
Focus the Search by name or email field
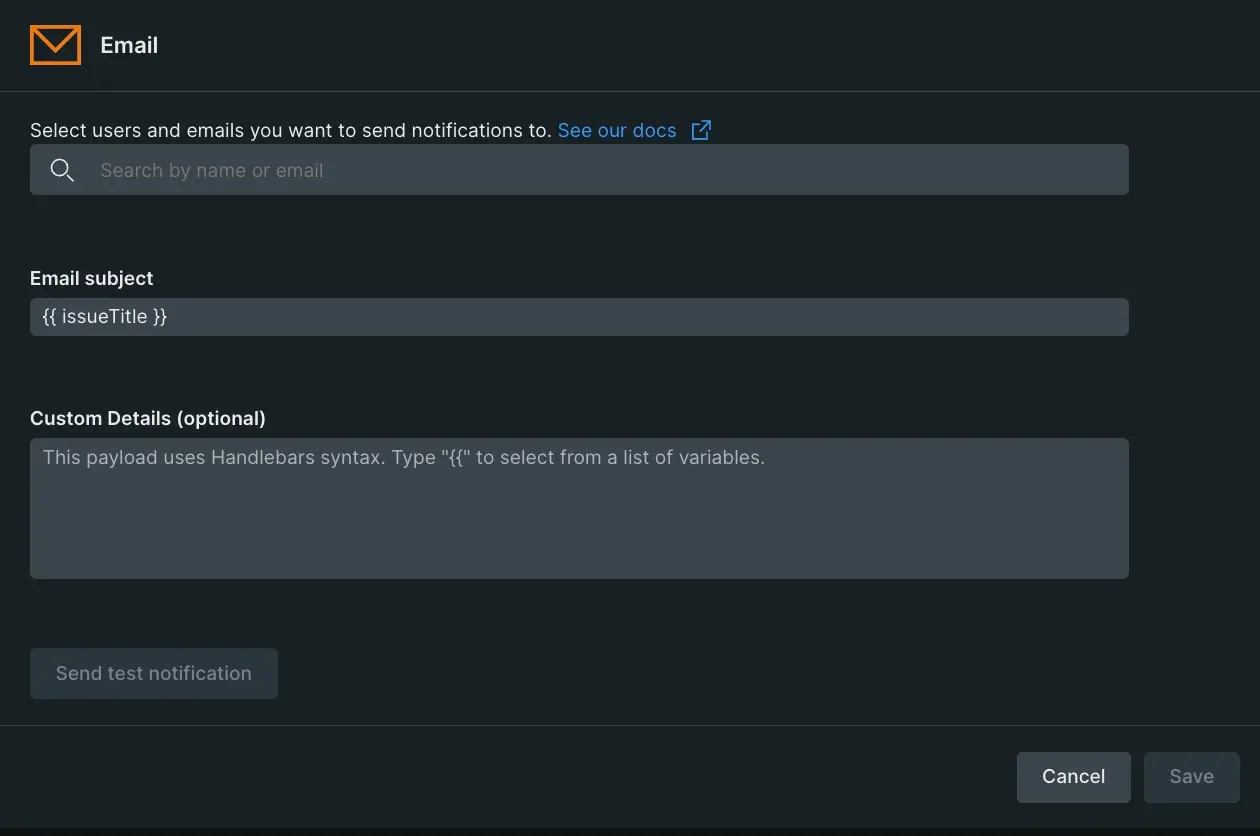coord(600,170)
